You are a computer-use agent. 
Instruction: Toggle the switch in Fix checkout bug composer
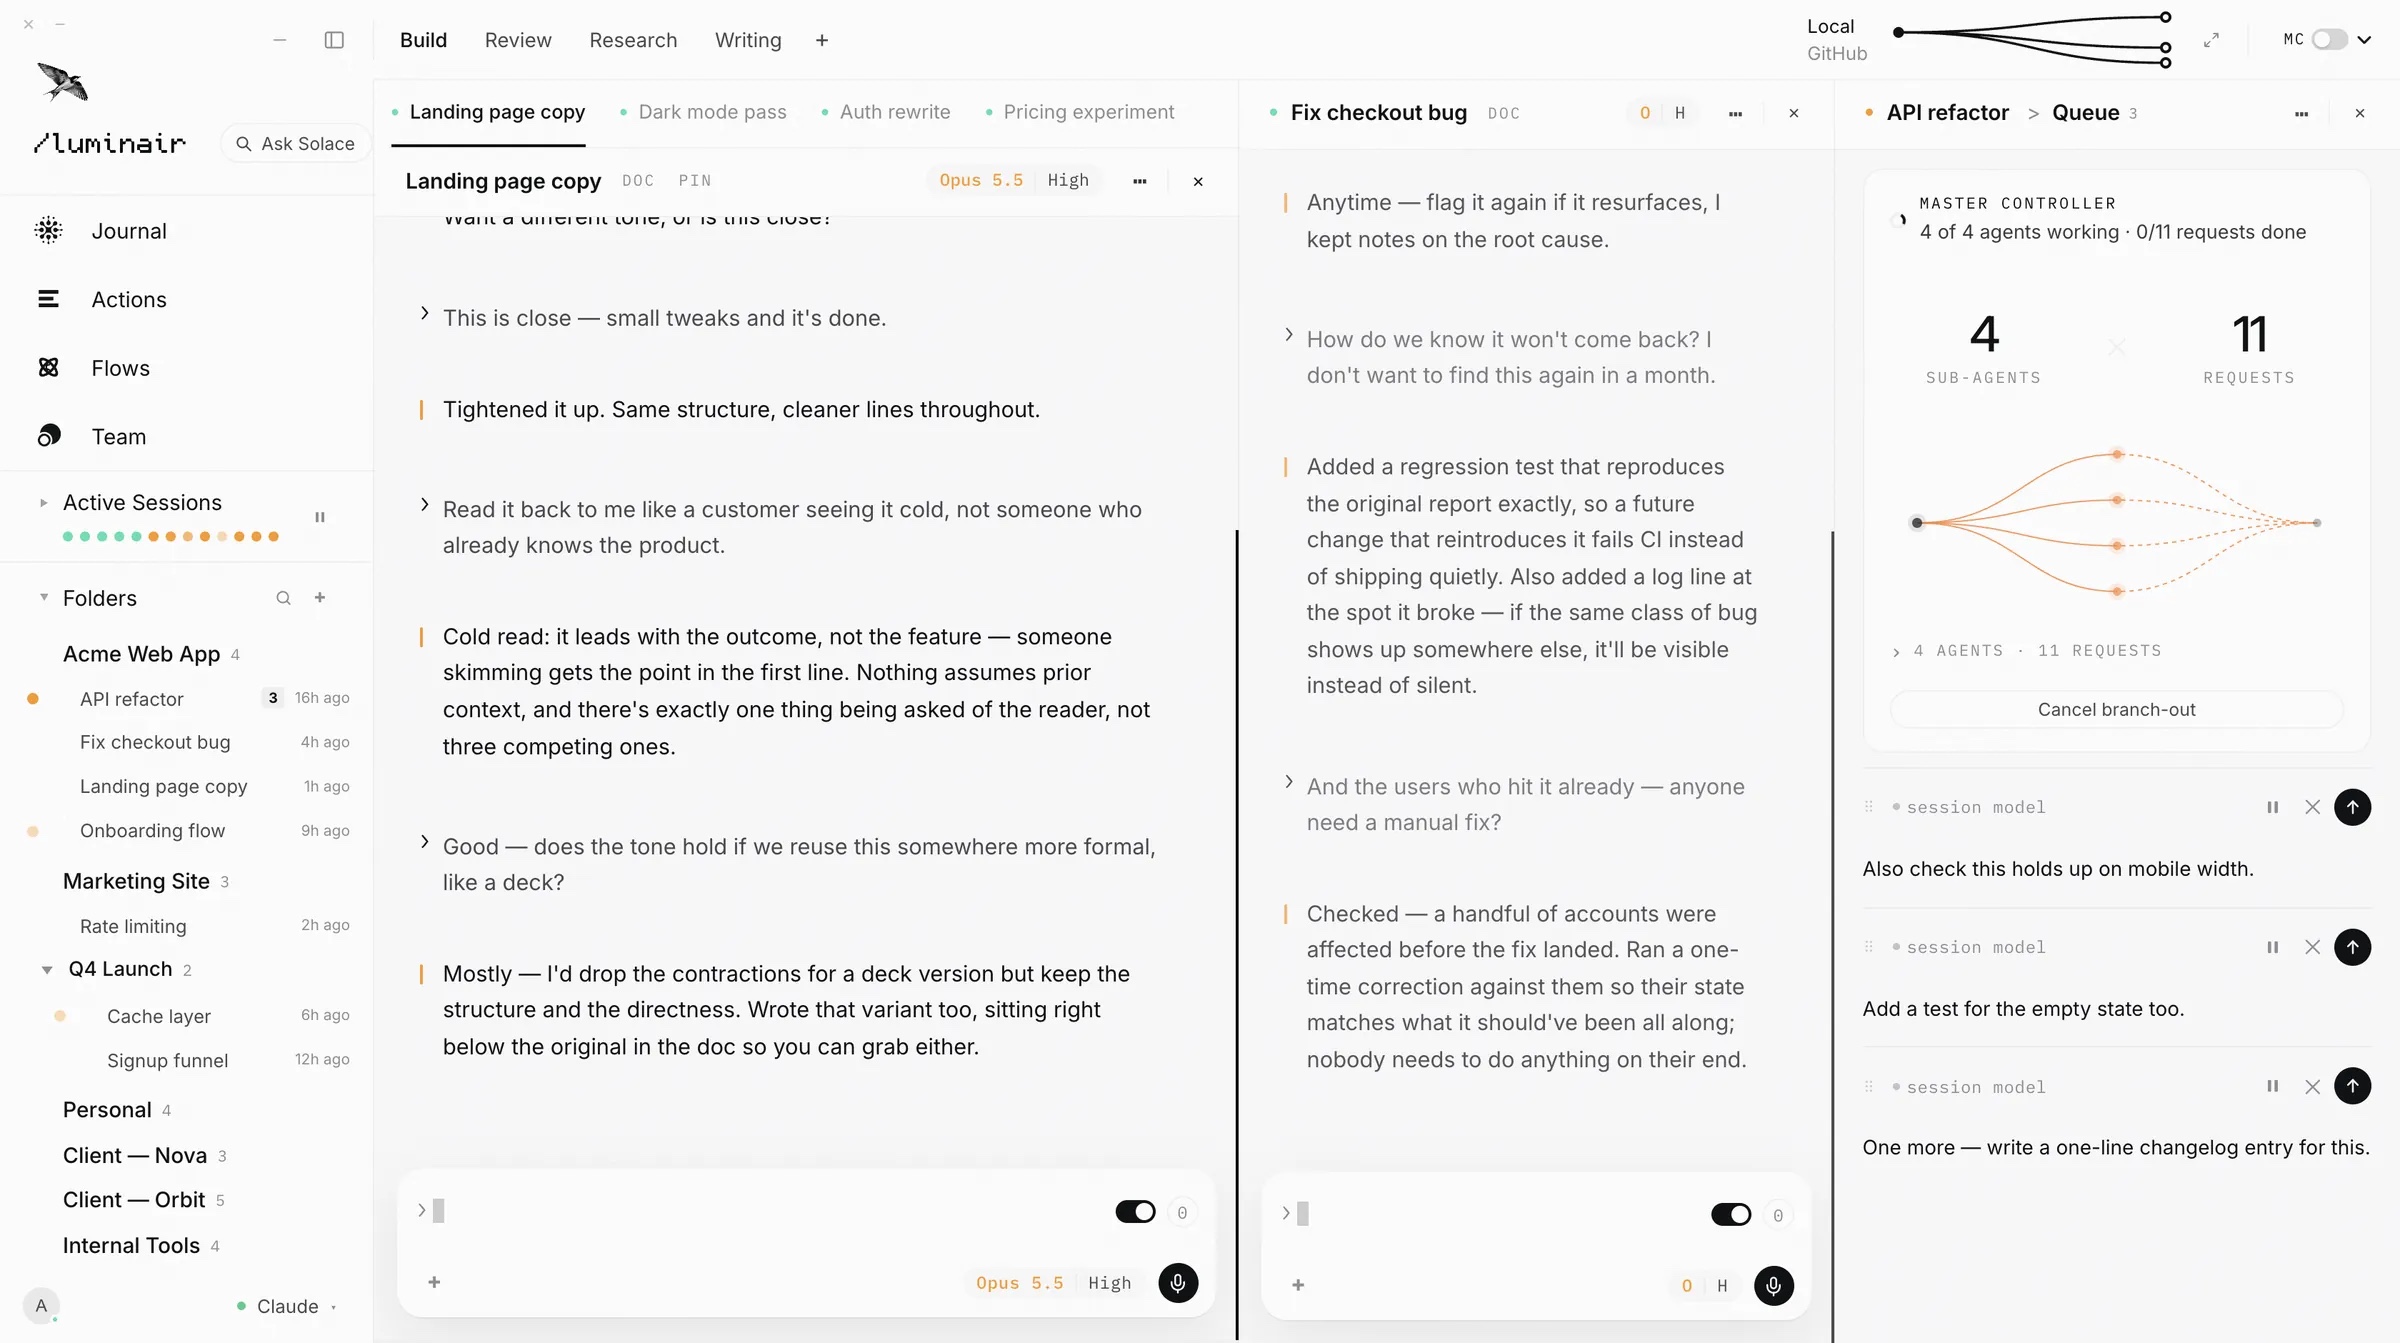point(1731,1214)
